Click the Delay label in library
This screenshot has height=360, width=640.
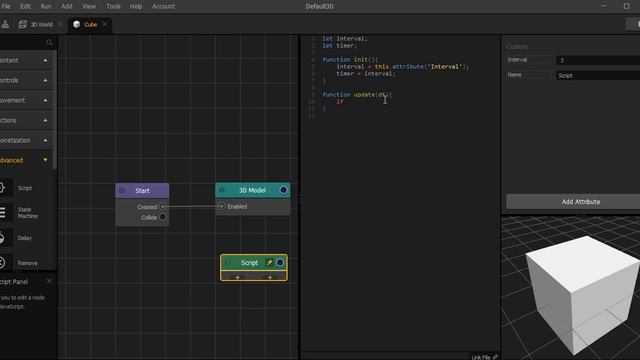click(24, 238)
